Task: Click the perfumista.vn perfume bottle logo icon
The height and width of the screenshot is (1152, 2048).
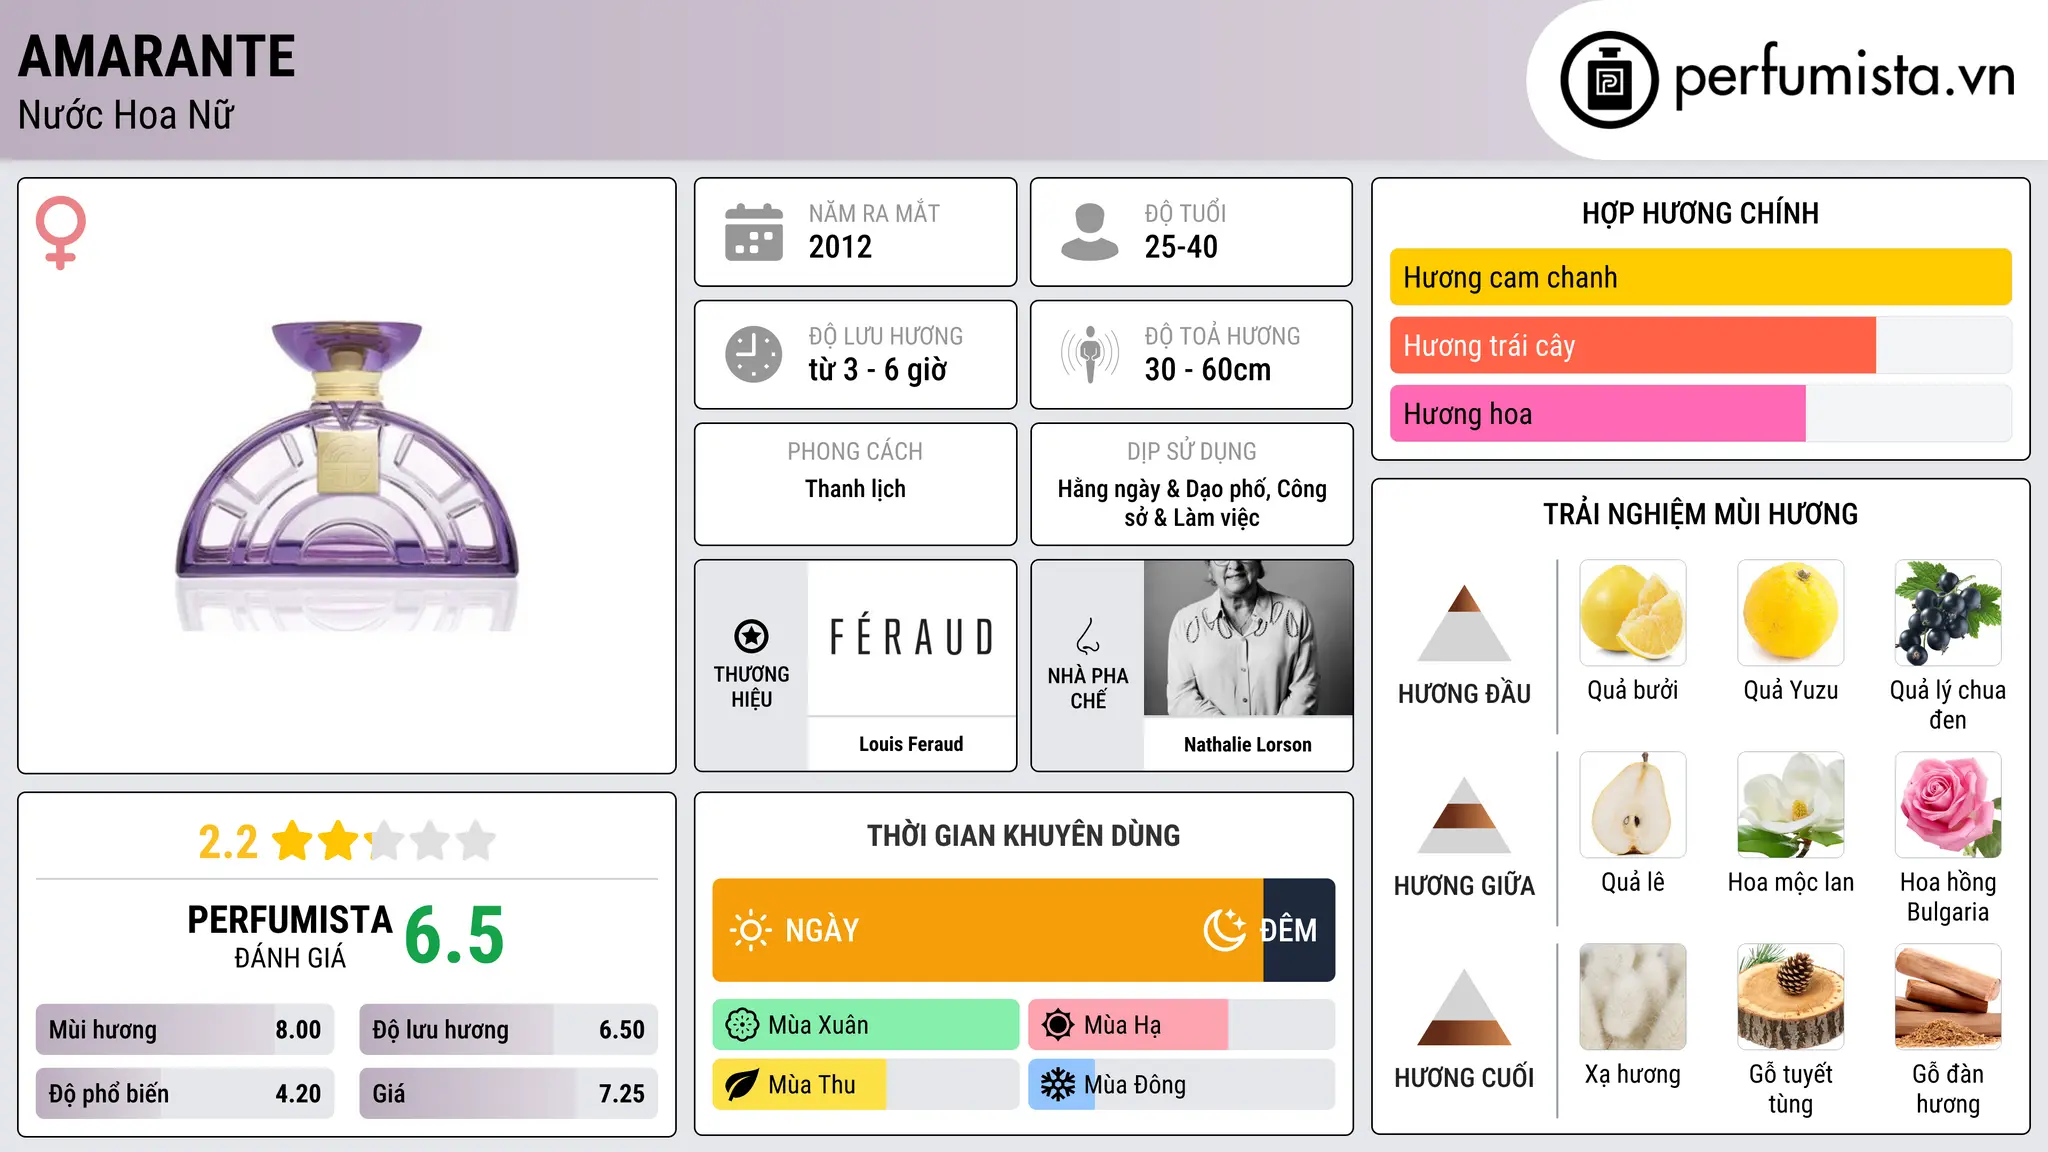Action: 1609,80
